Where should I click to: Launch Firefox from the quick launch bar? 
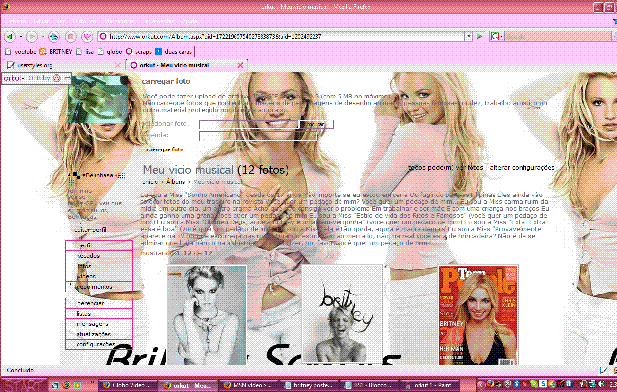[66, 385]
